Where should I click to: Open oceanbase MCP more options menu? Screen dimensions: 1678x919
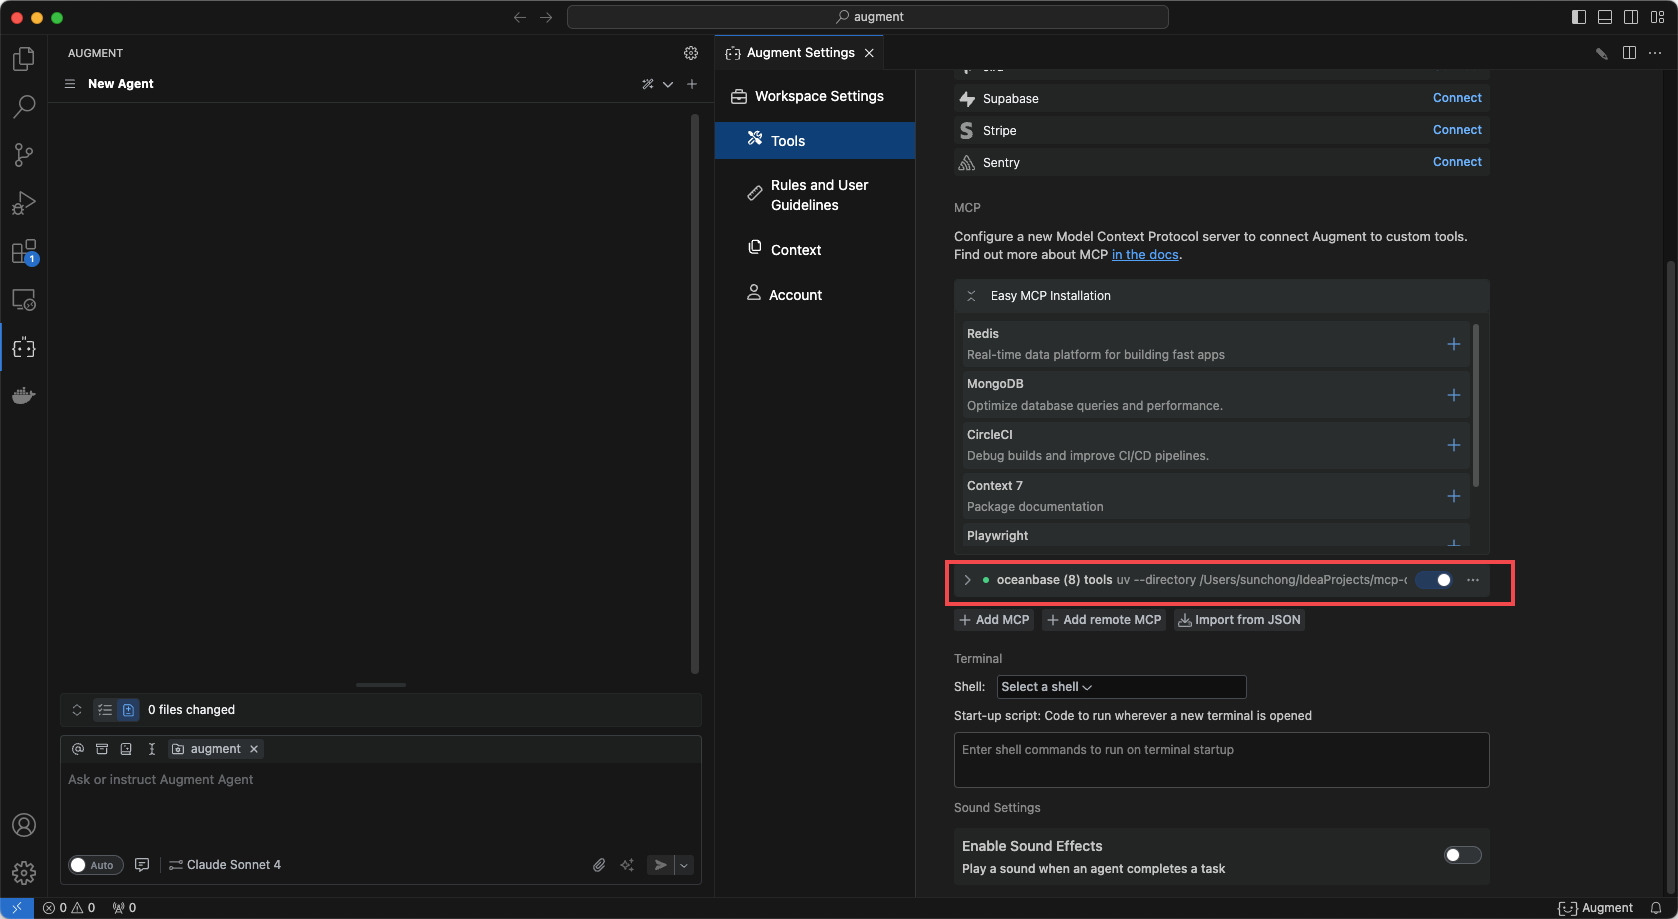(1473, 580)
